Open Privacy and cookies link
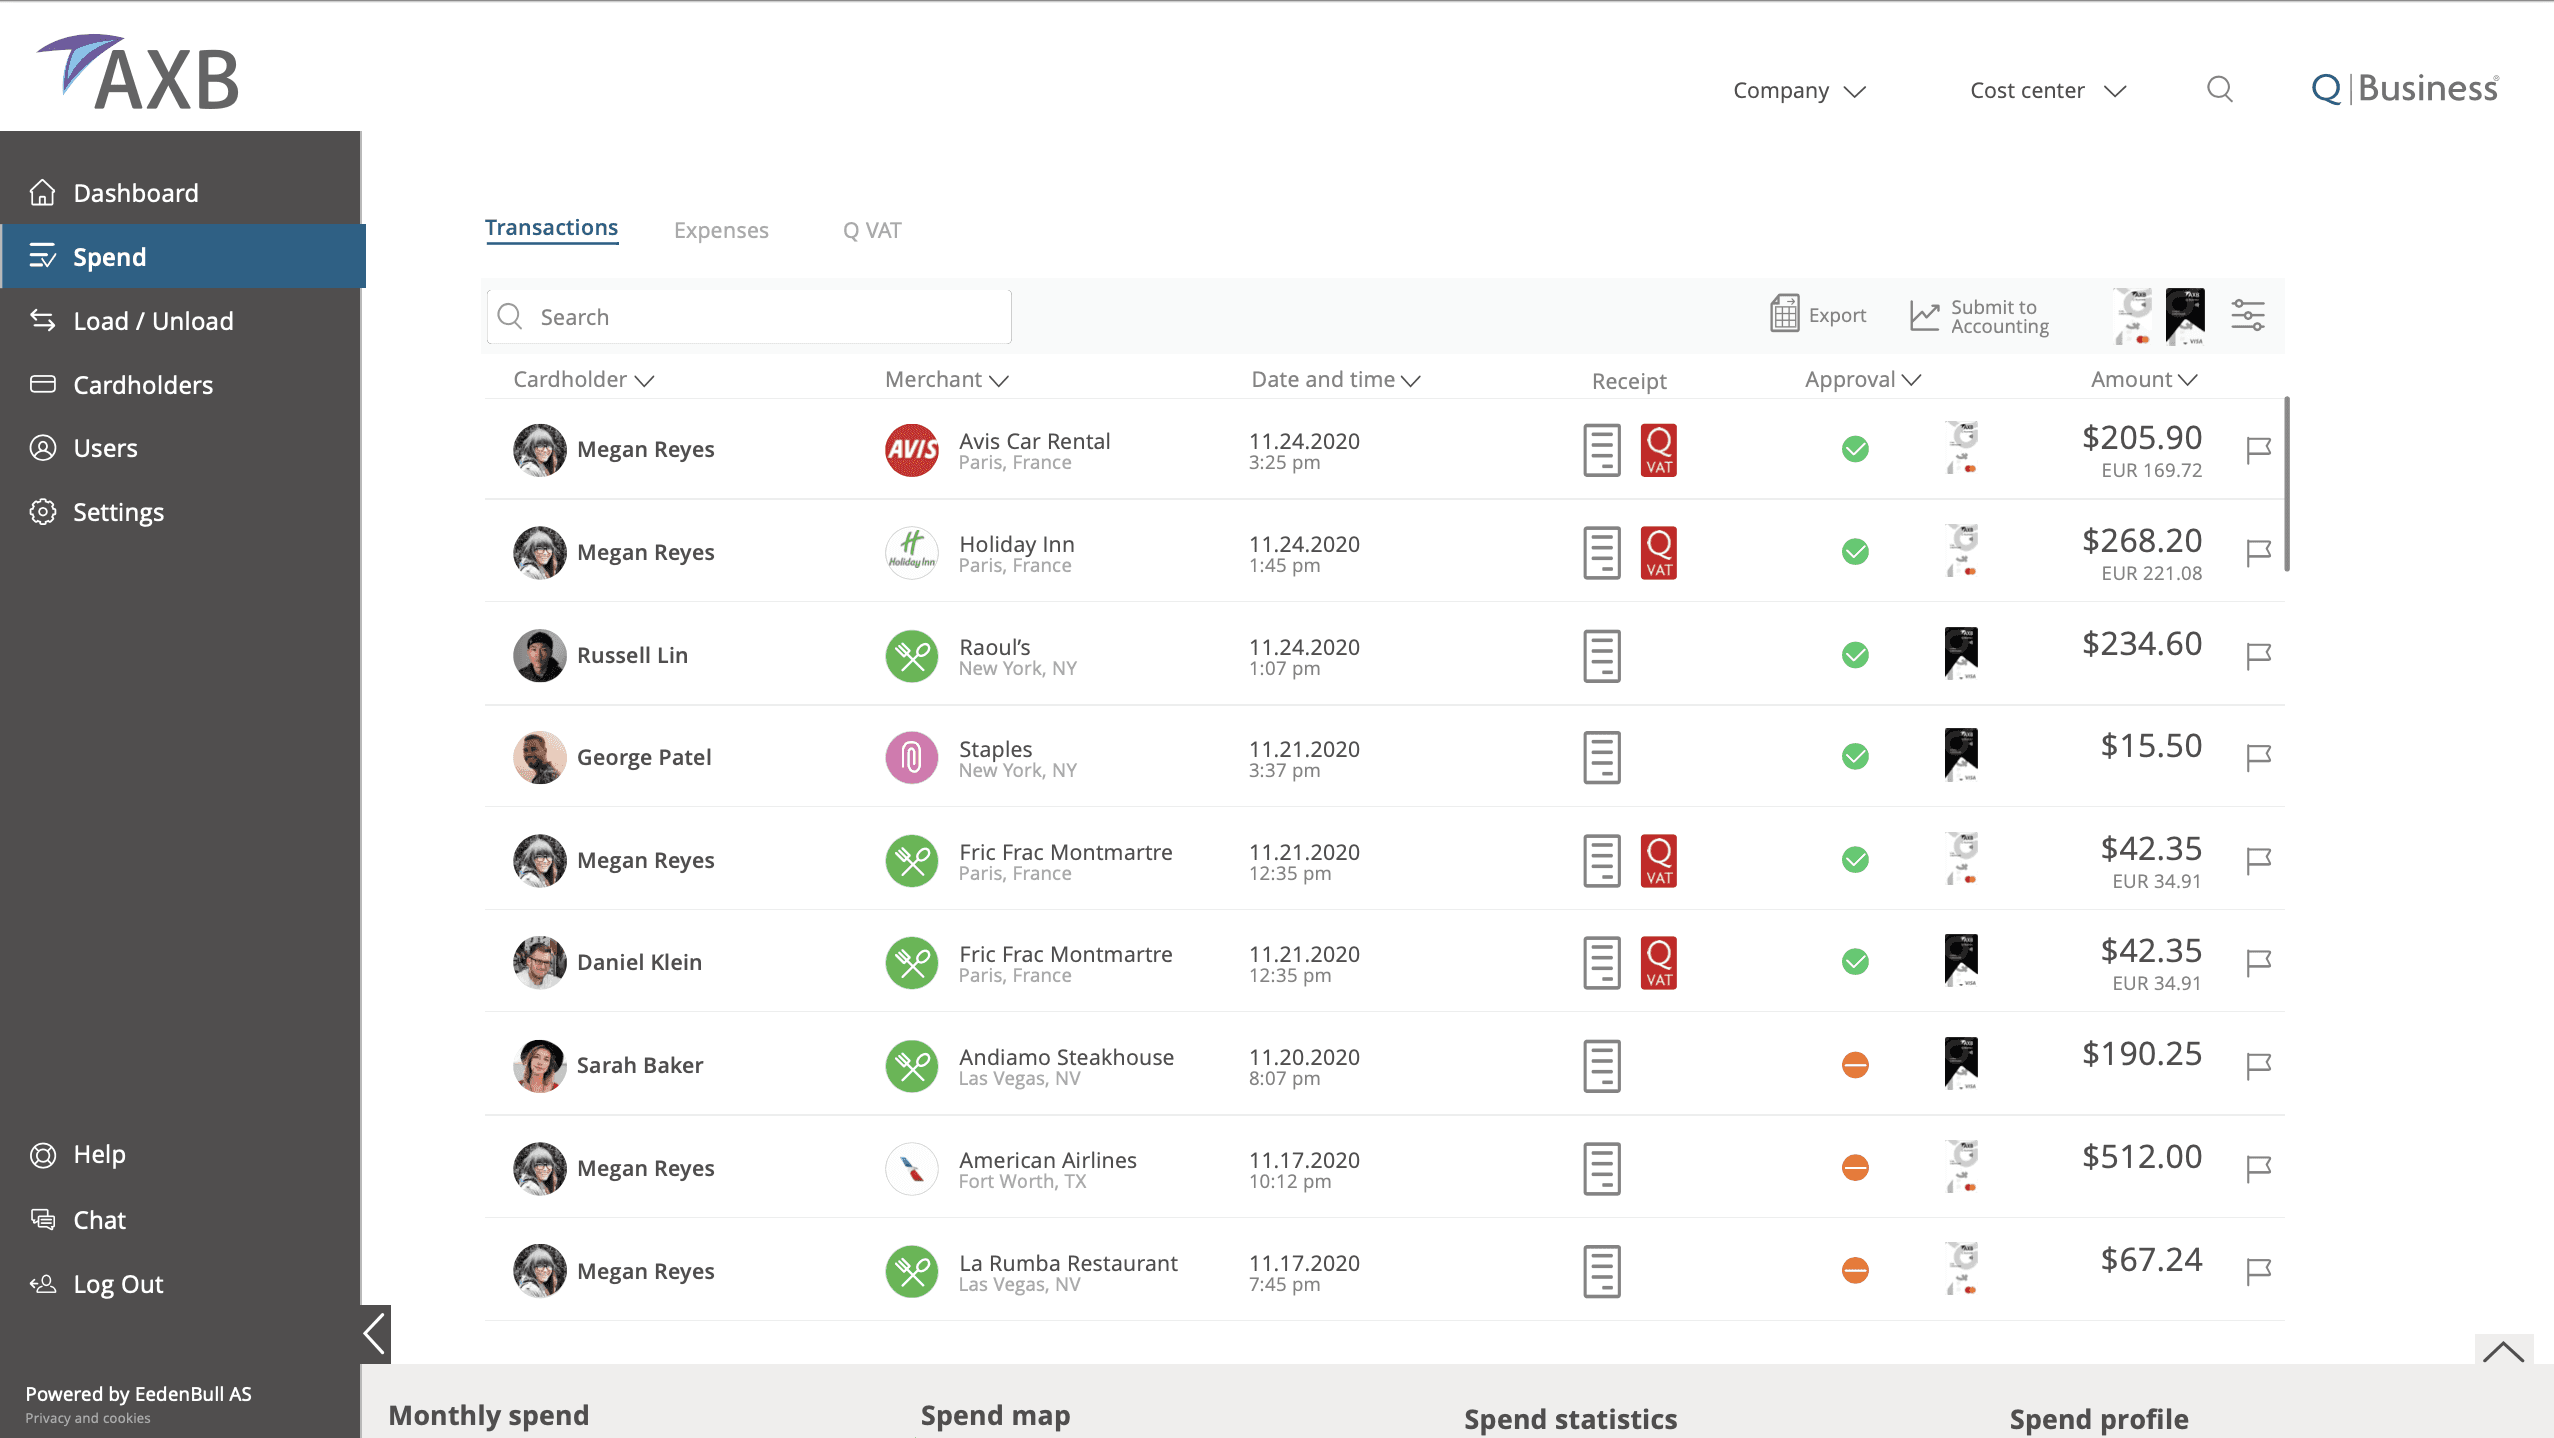2554x1438 pixels. coord(88,1418)
